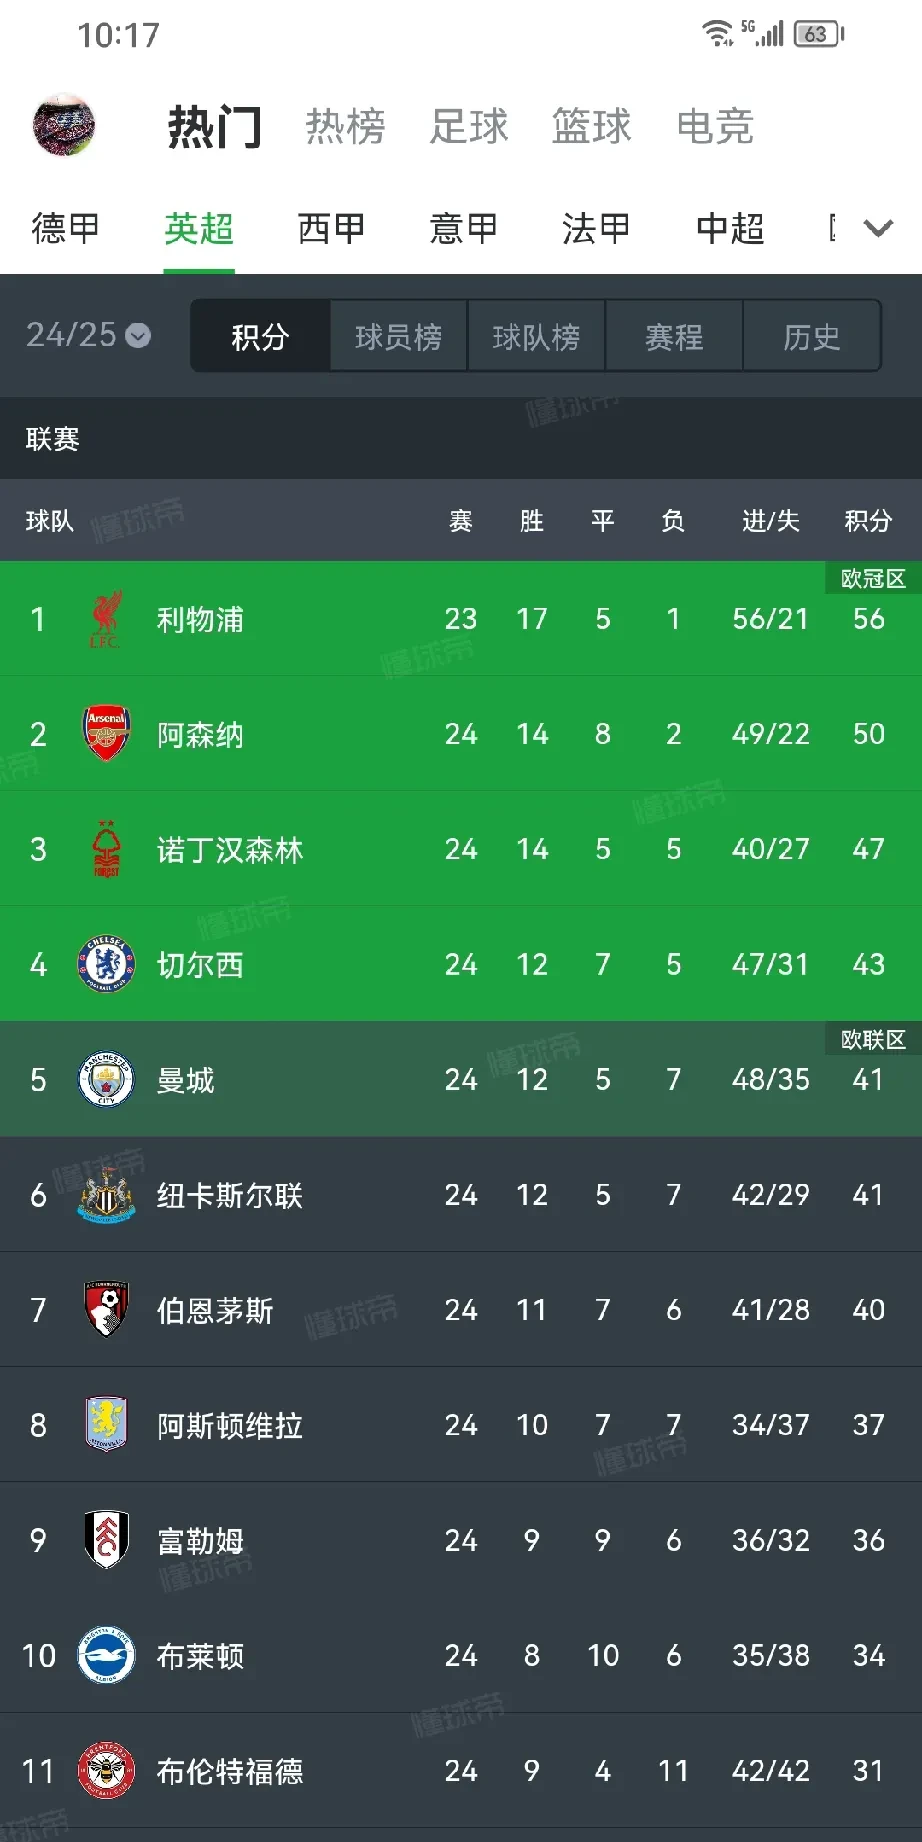Expand the league list chevron arrow
The width and height of the screenshot is (922, 1842).
pyautogui.click(x=878, y=229)
